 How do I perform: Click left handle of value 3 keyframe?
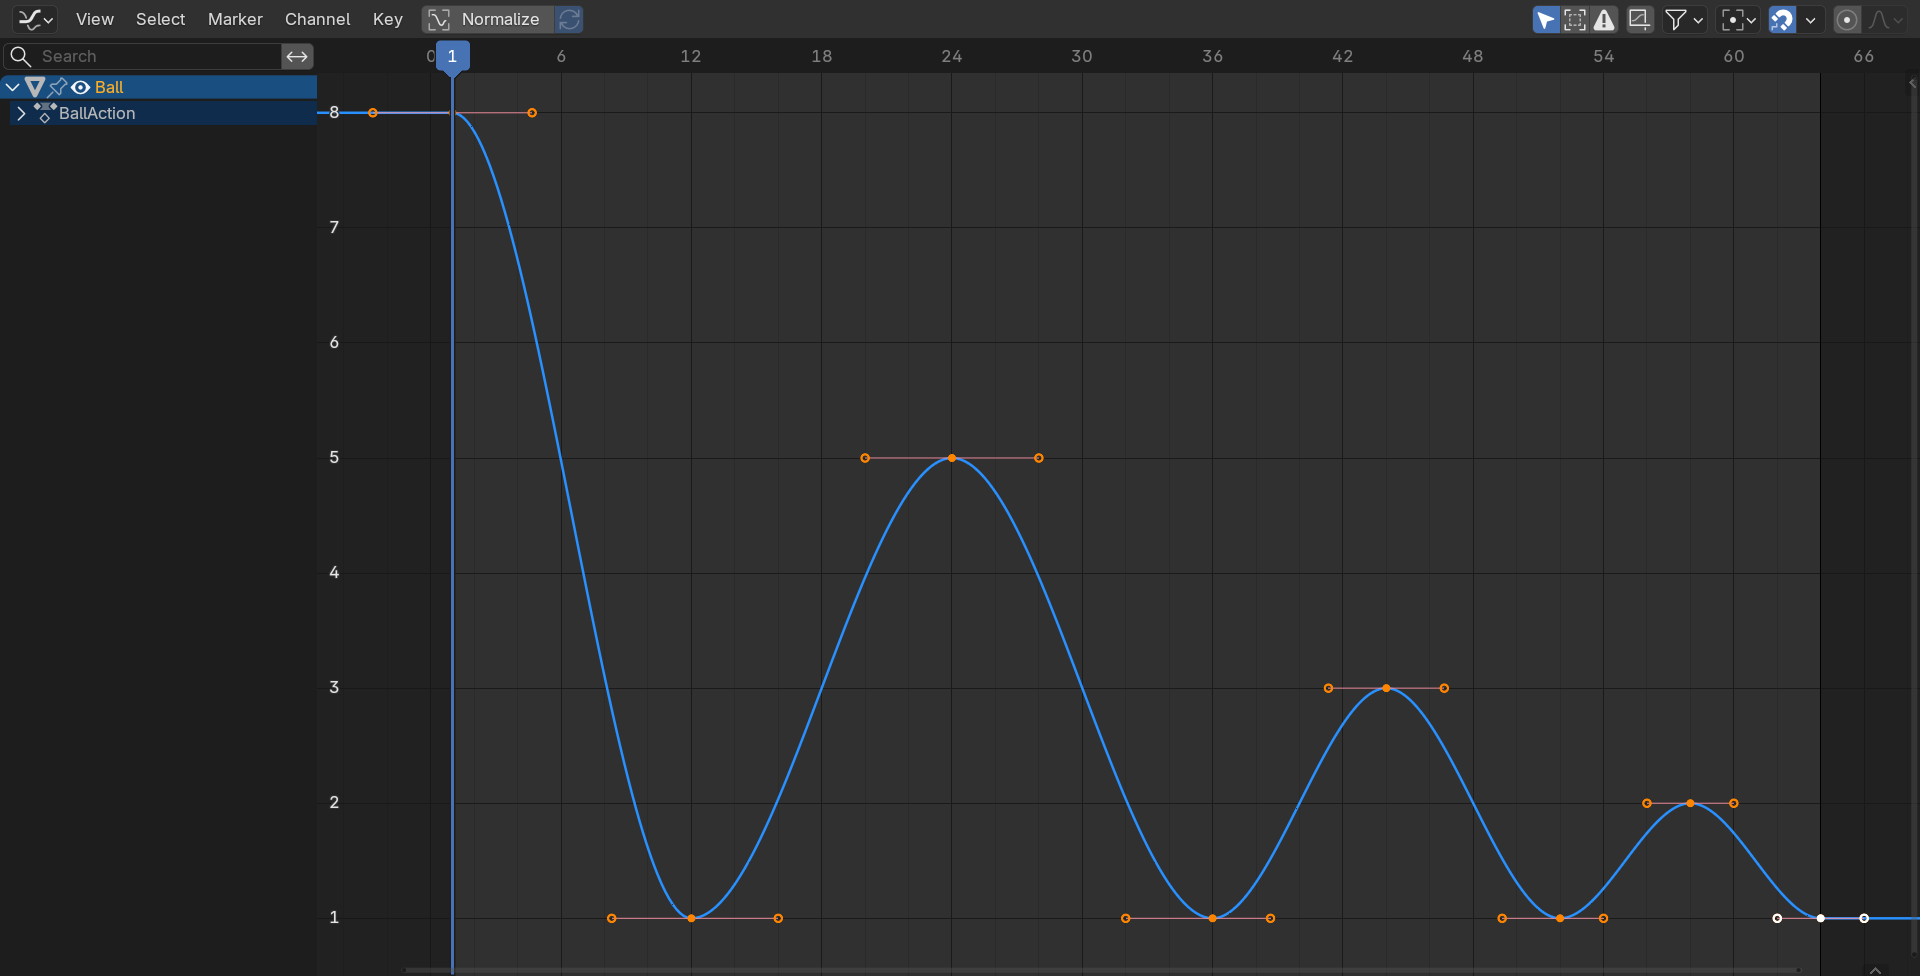point(1328,688)
